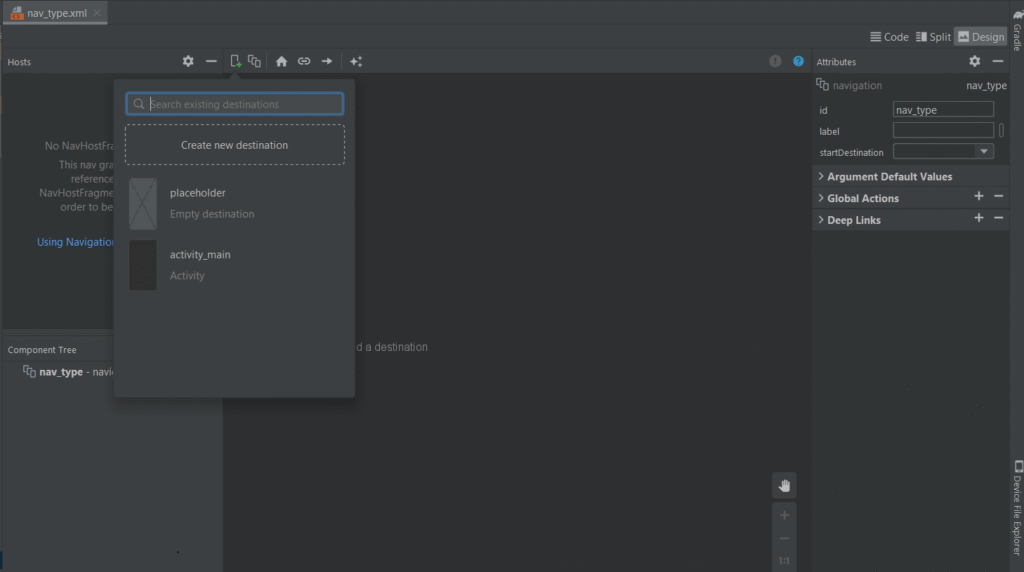The image size is (1024, 572).
Task: Remove a Global Action with minus
Action: [999, 197]
